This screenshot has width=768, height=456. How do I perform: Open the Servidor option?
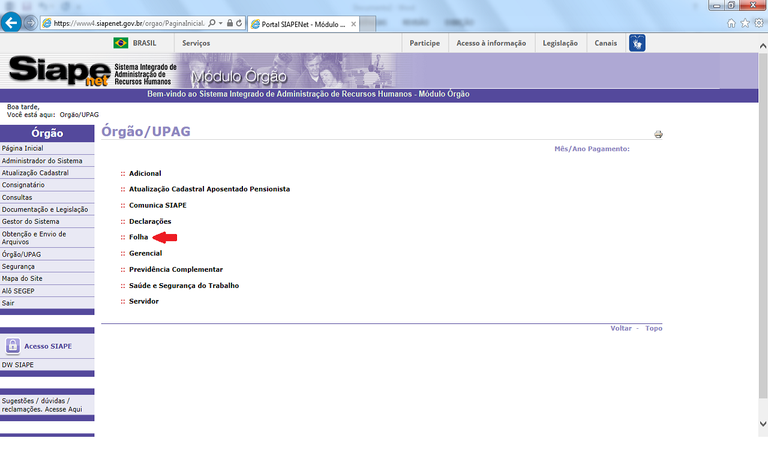coord(144,301)
